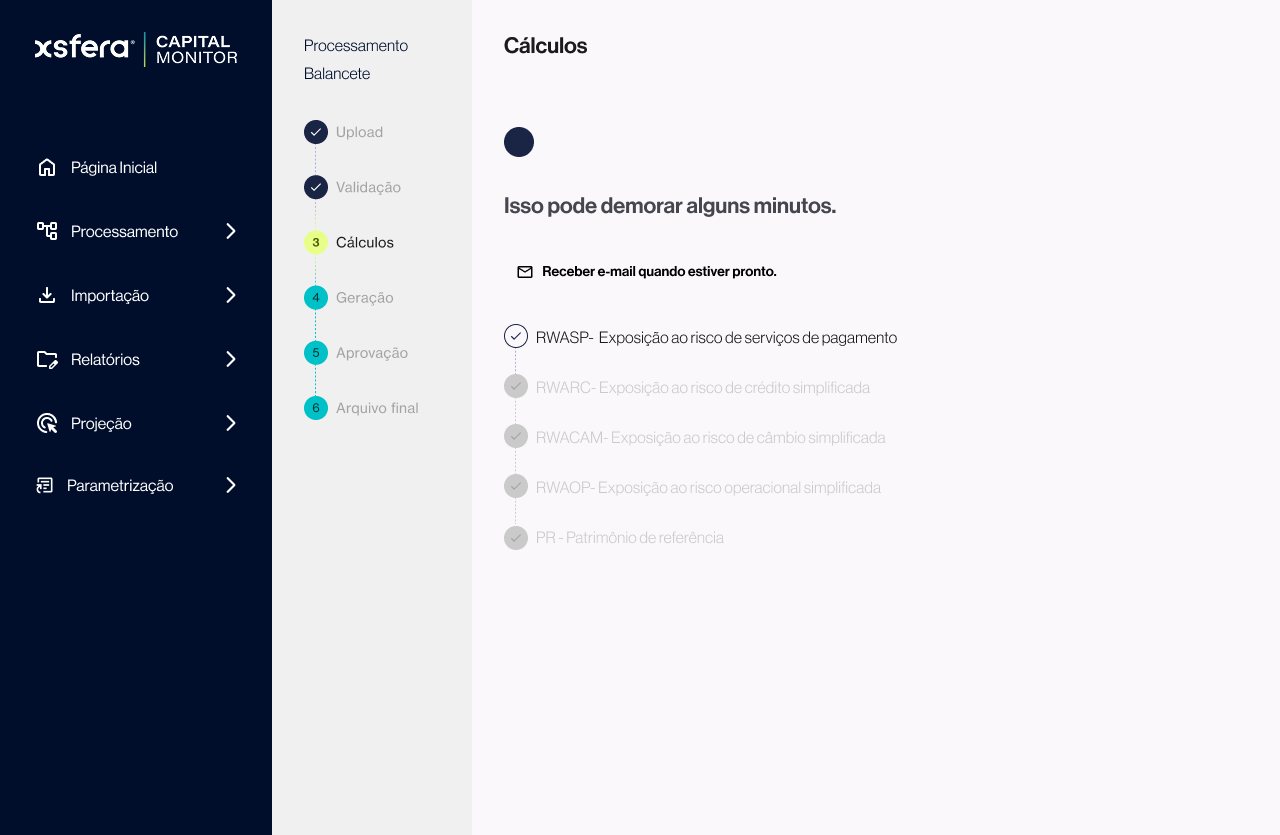Click the dark loading progress circle
Image resolution: width=1280 pixels, height=835 pixels.
[x=519, y=142]
